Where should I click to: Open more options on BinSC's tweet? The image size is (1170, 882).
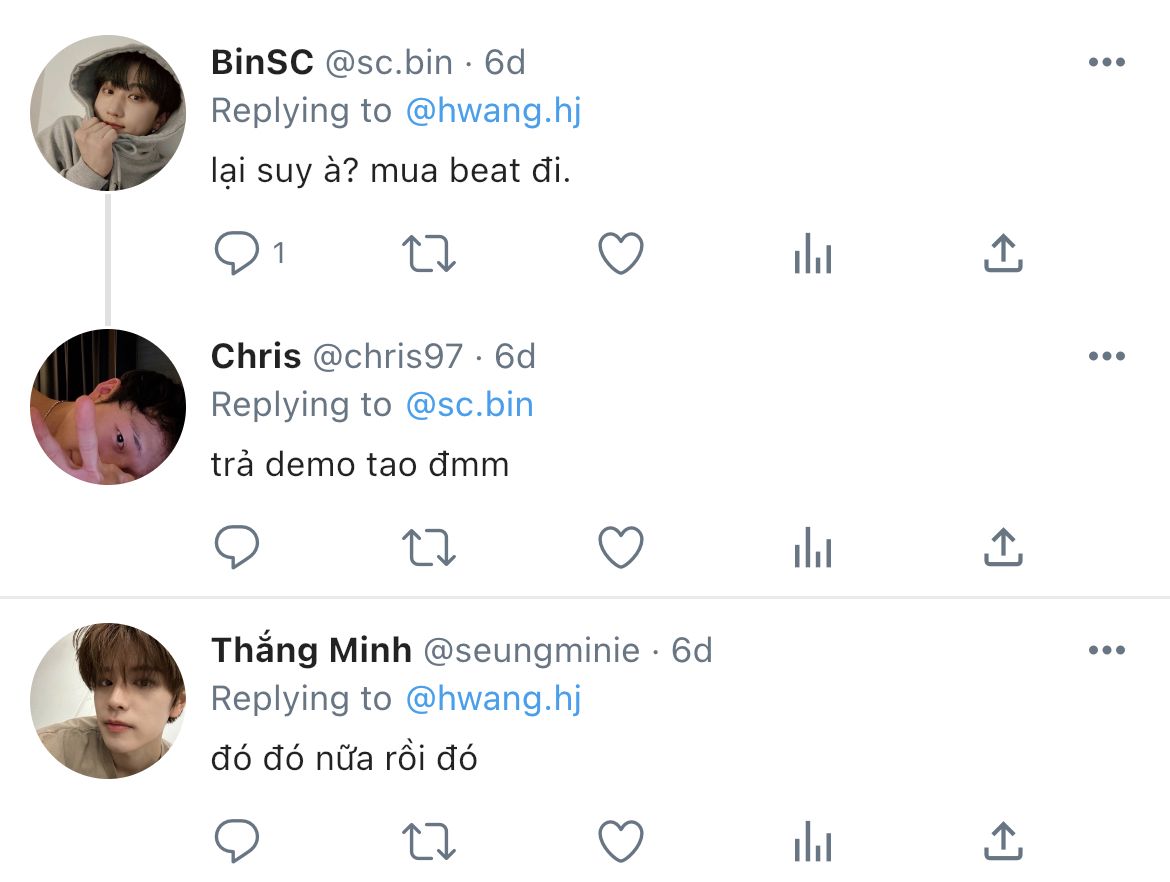[1107, 62]
